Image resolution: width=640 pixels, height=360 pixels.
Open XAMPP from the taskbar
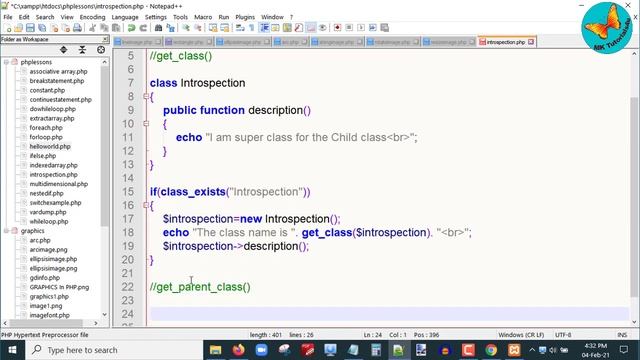[514, 350]
